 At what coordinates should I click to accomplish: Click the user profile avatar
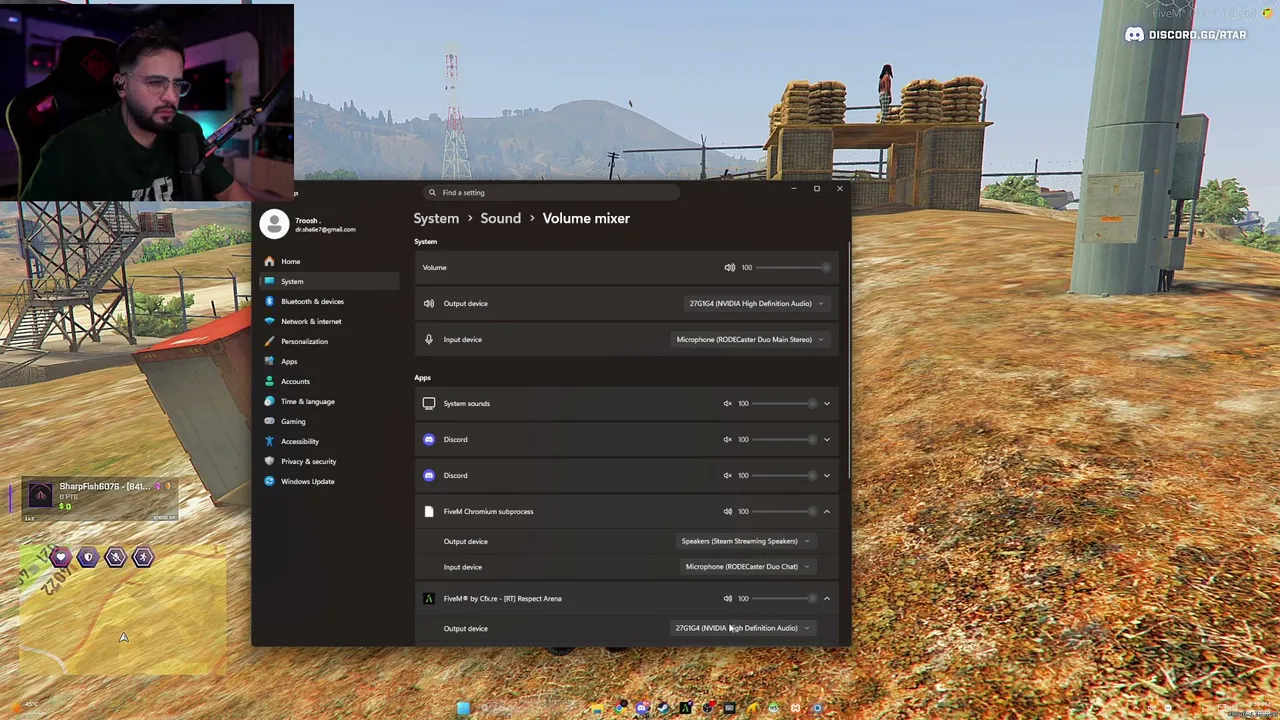point(274,224)
